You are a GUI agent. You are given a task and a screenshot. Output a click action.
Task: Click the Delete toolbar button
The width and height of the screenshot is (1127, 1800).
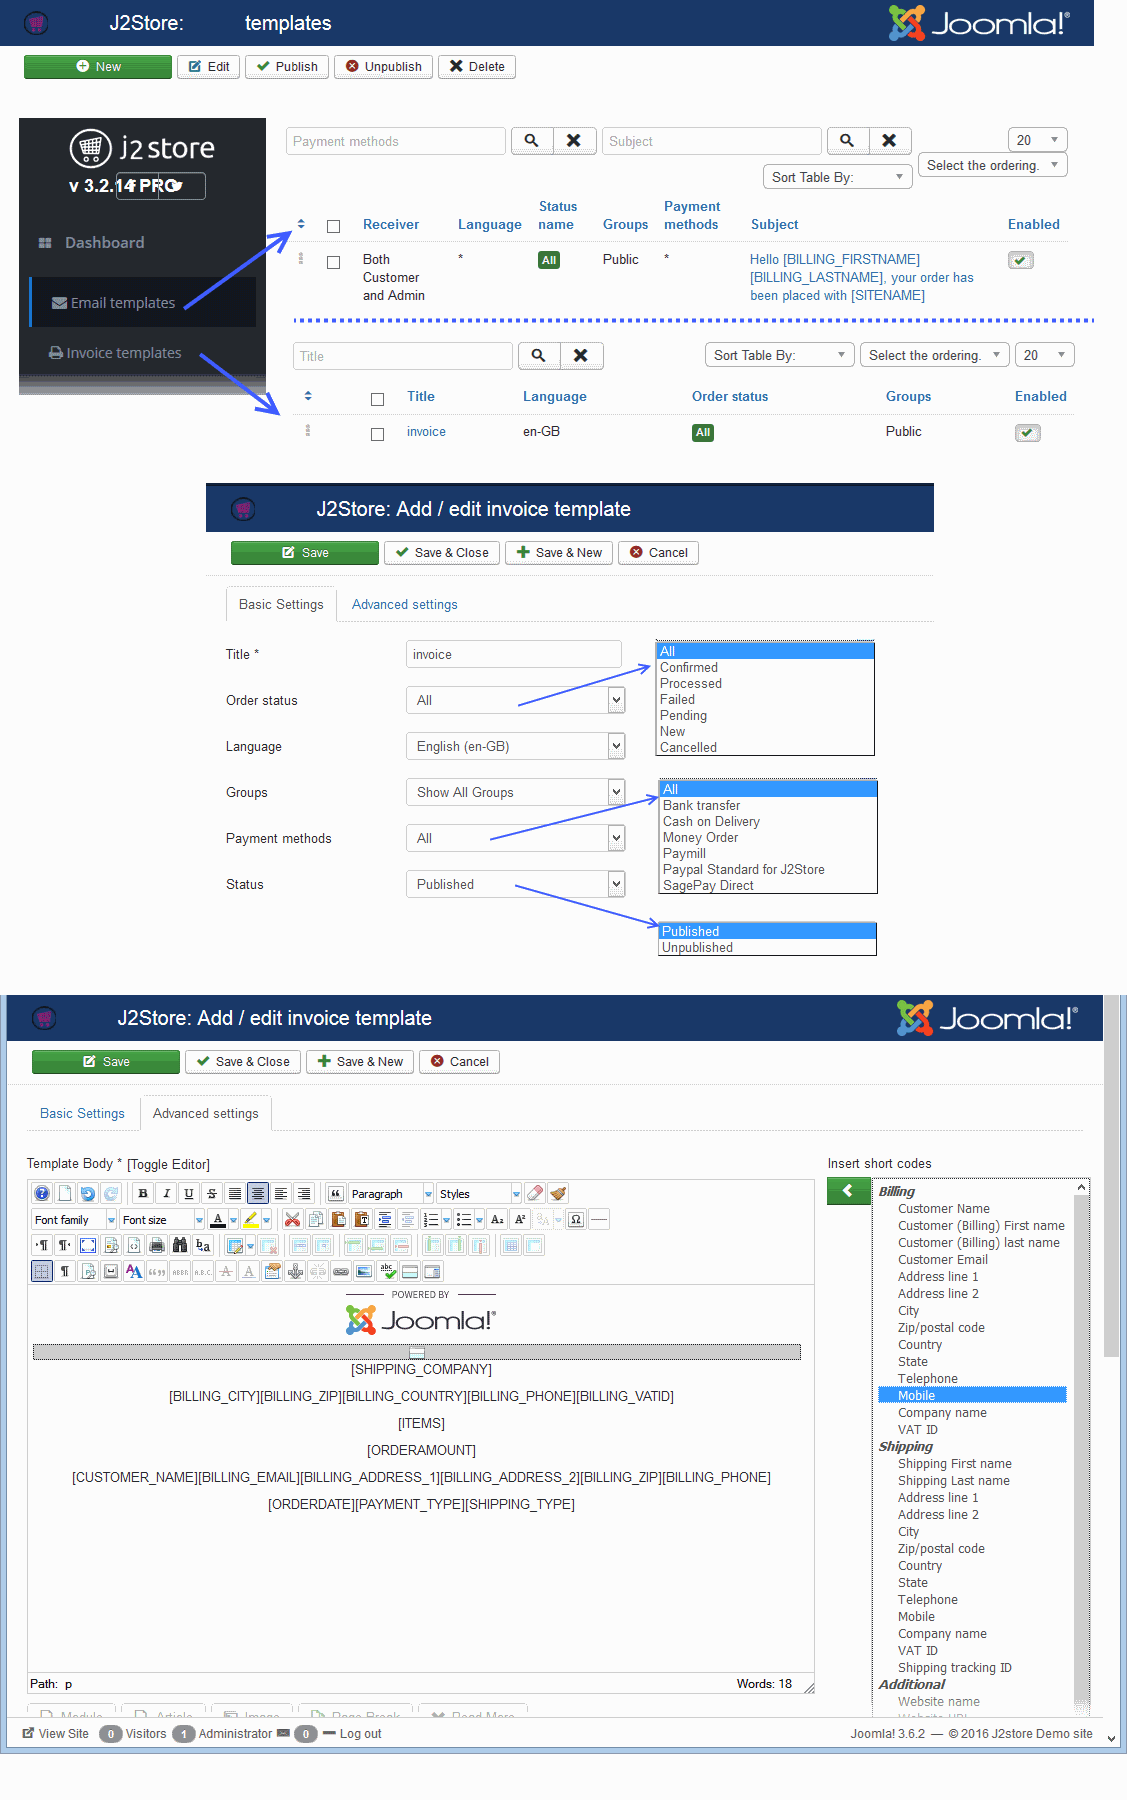477,67
